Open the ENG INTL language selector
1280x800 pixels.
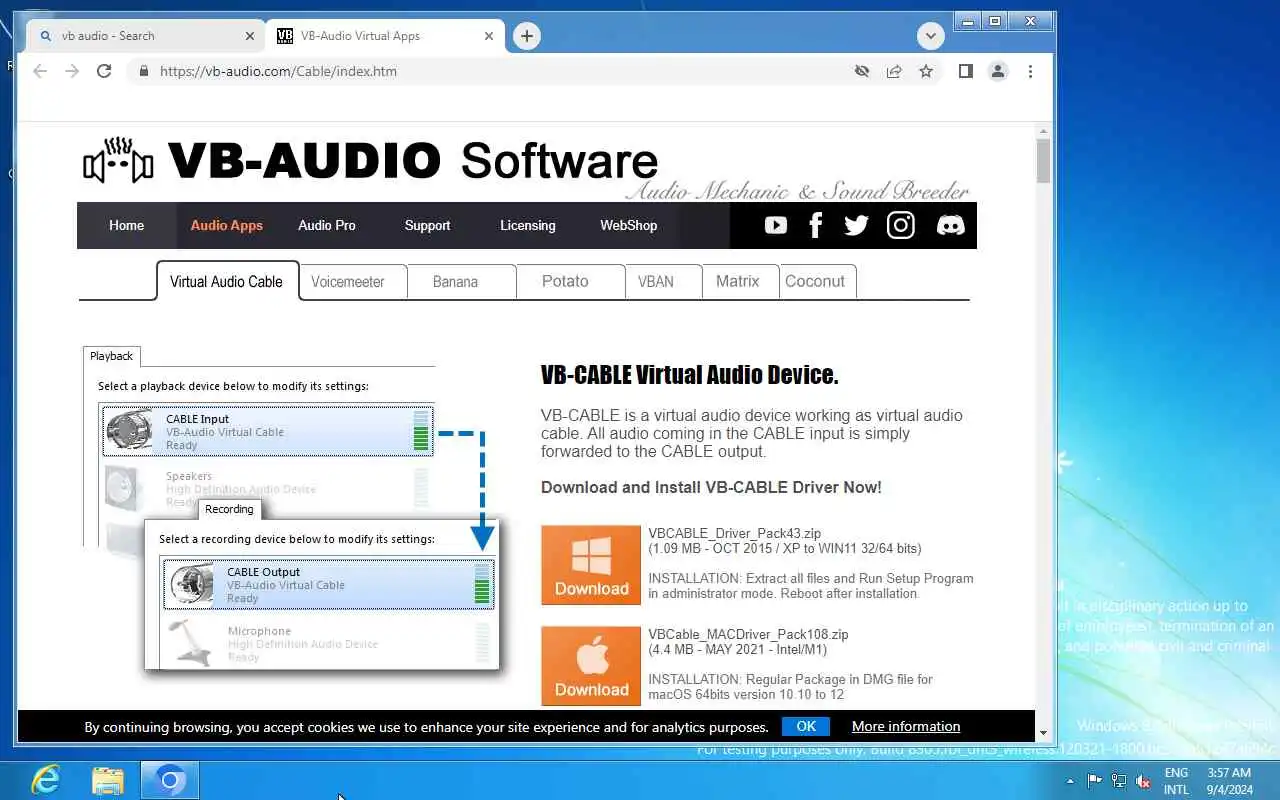[x=1176, y=781]
